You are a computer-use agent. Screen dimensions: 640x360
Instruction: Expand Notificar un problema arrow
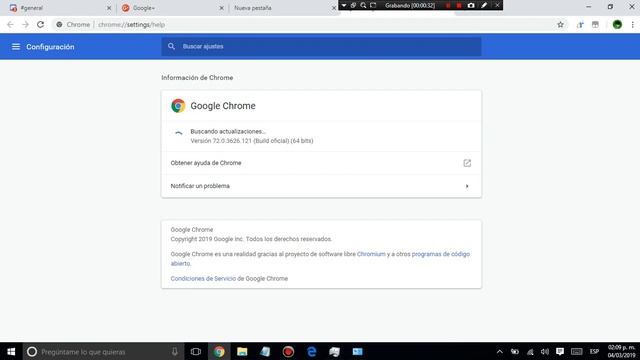pyautogui.click(x=467, y=186)
